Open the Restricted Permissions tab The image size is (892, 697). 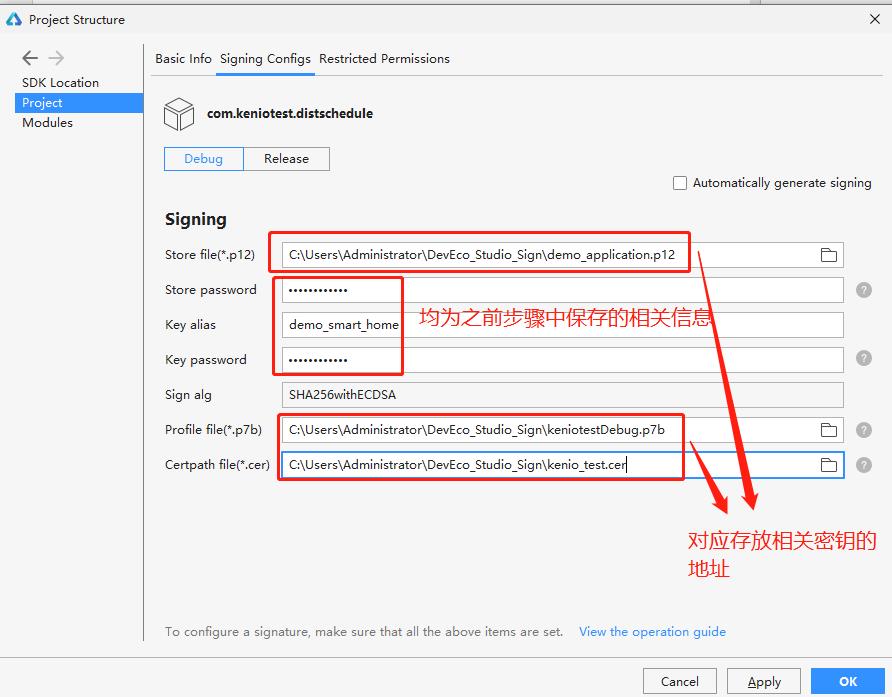[x=384, y=59]
